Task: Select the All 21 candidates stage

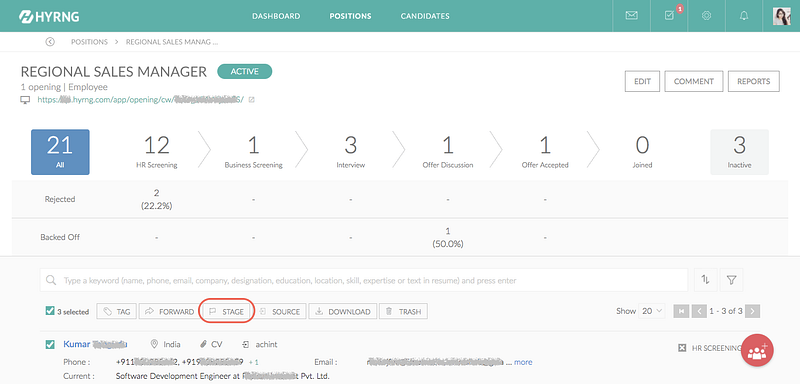Action: coord(60,152)
